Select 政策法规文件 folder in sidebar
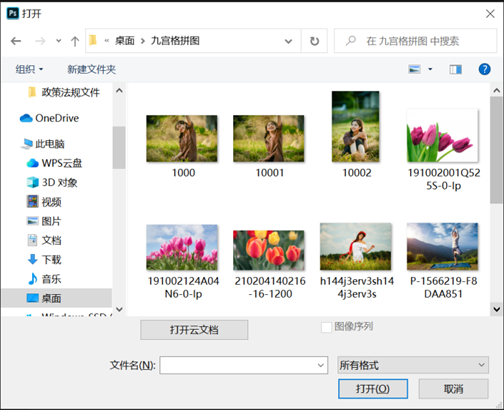 [64, 92]
